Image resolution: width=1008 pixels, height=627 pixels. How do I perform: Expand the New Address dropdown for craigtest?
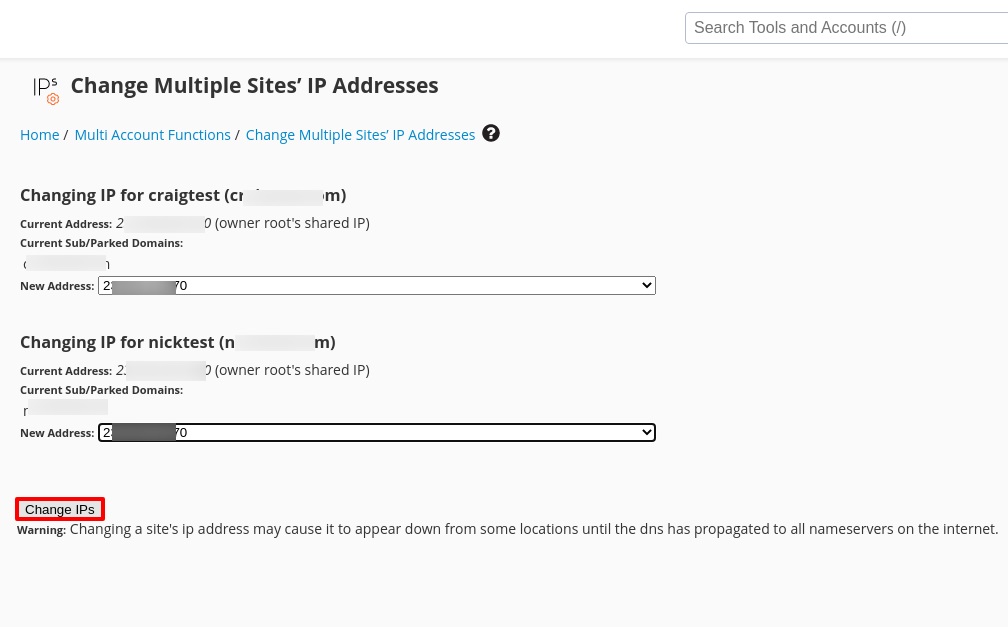tap(376, 286)
